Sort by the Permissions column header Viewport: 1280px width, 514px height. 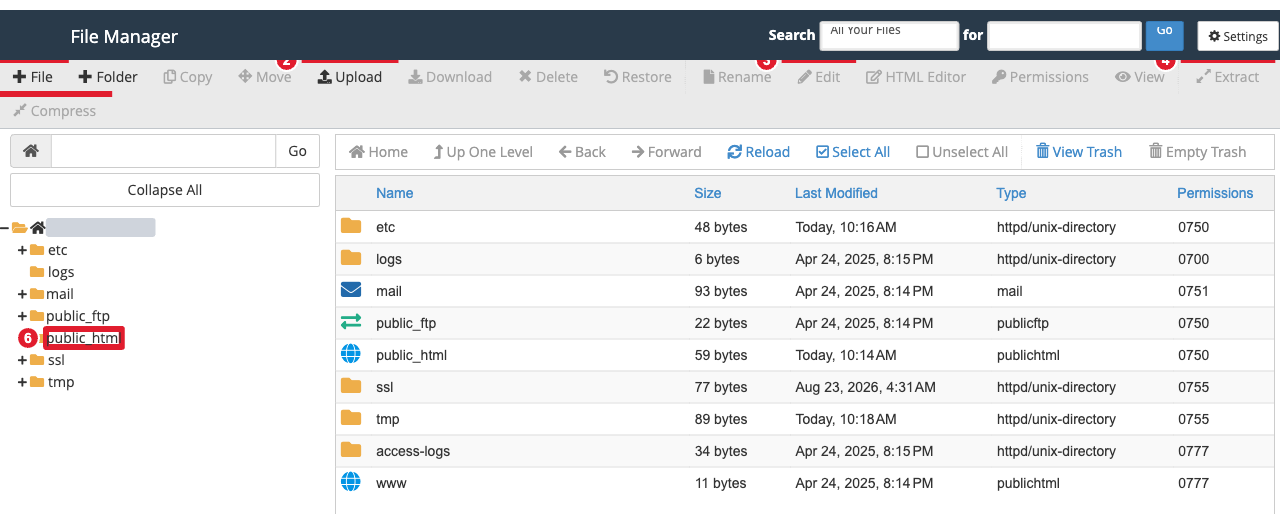tap(1215, 193)
